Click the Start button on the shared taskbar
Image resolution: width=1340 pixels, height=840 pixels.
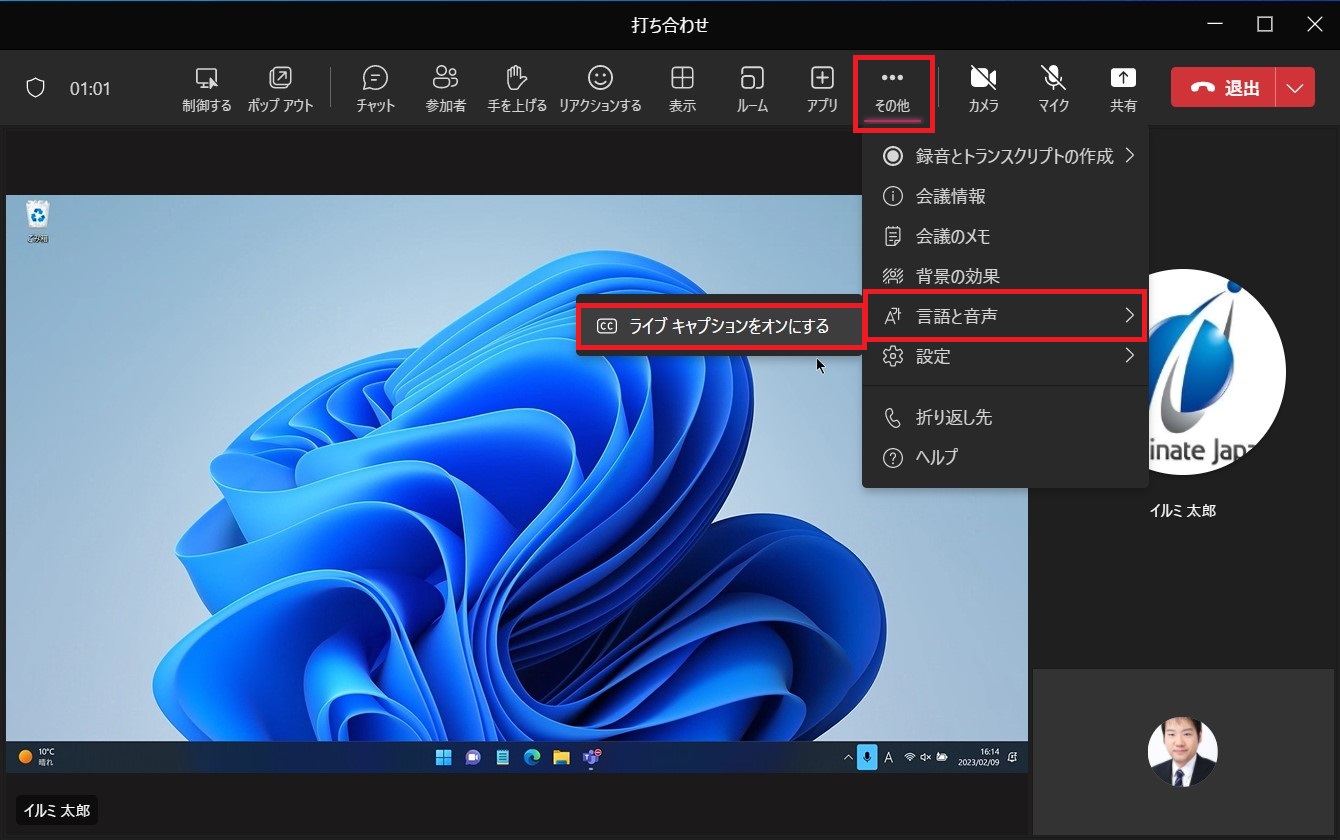[443, 757]
